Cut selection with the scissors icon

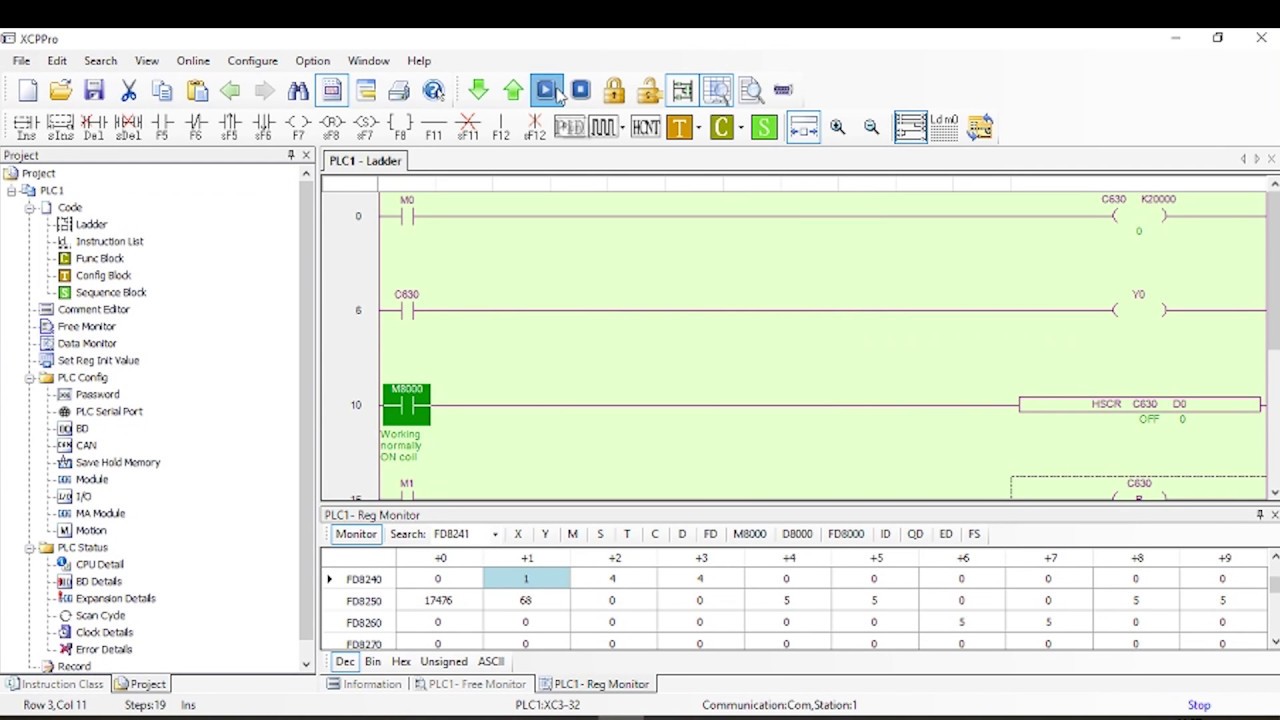(128, 91)
